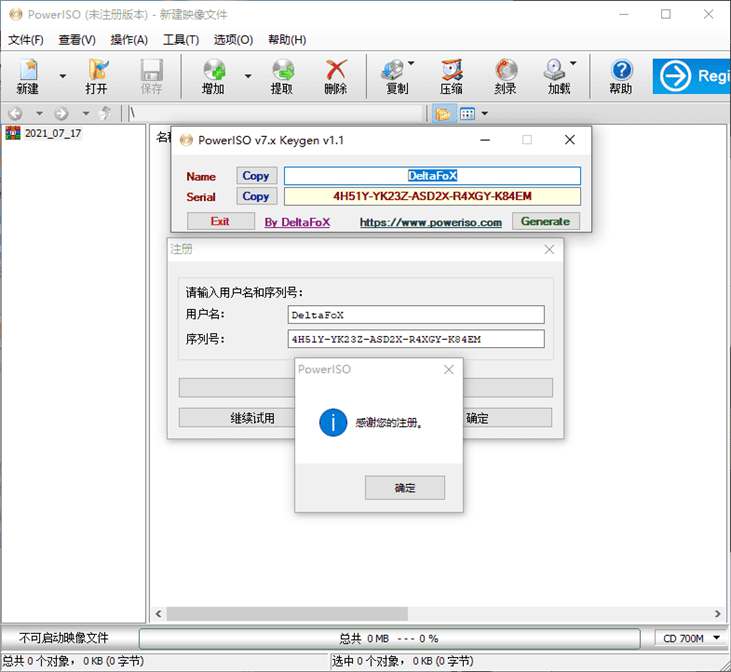
Task: Click the PowerISO app icon in title bar
Action: (15, 14)
